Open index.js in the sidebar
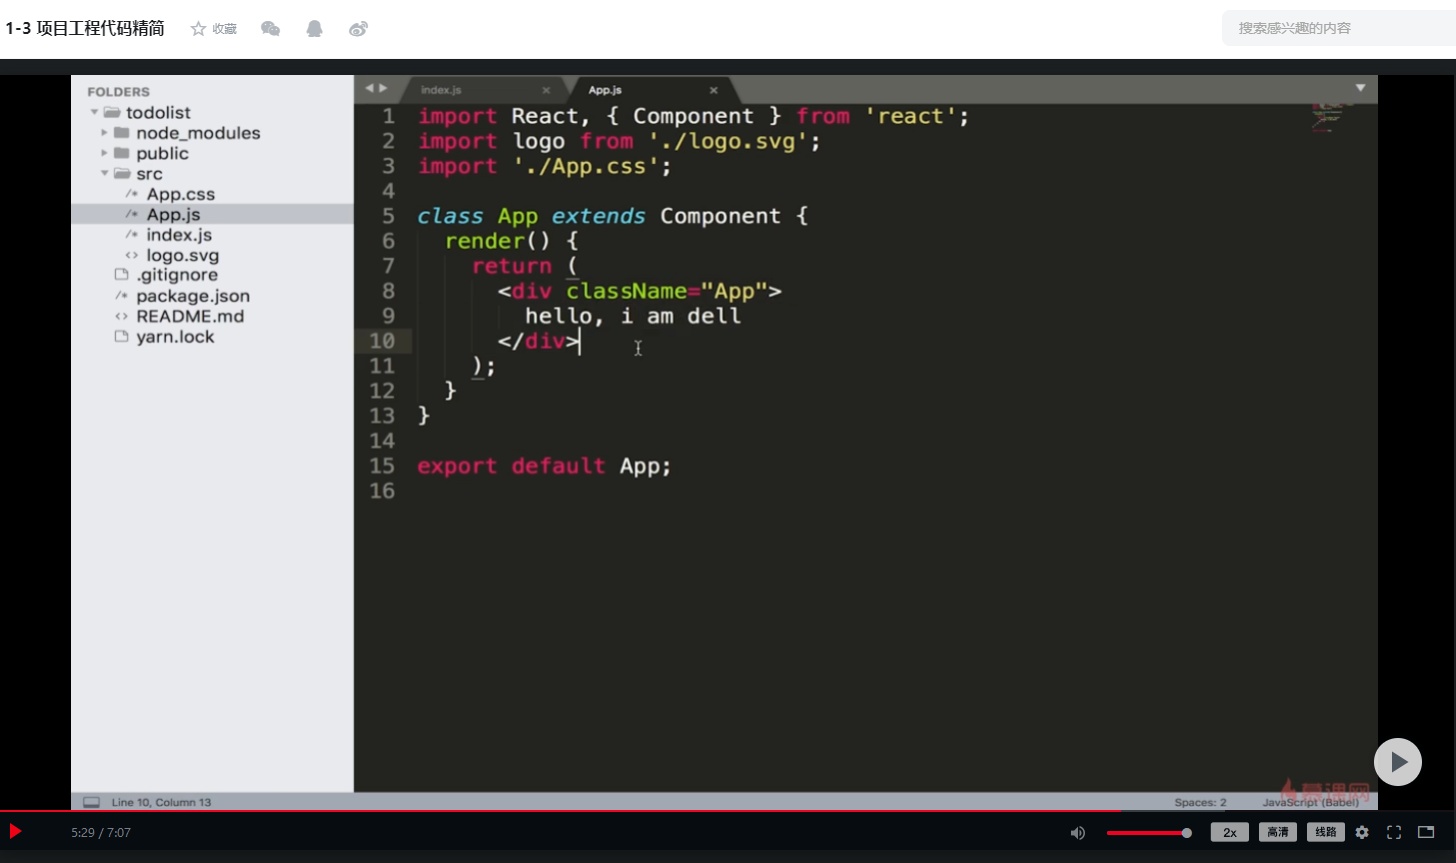 pyautogui.click(x=179, y=235)
